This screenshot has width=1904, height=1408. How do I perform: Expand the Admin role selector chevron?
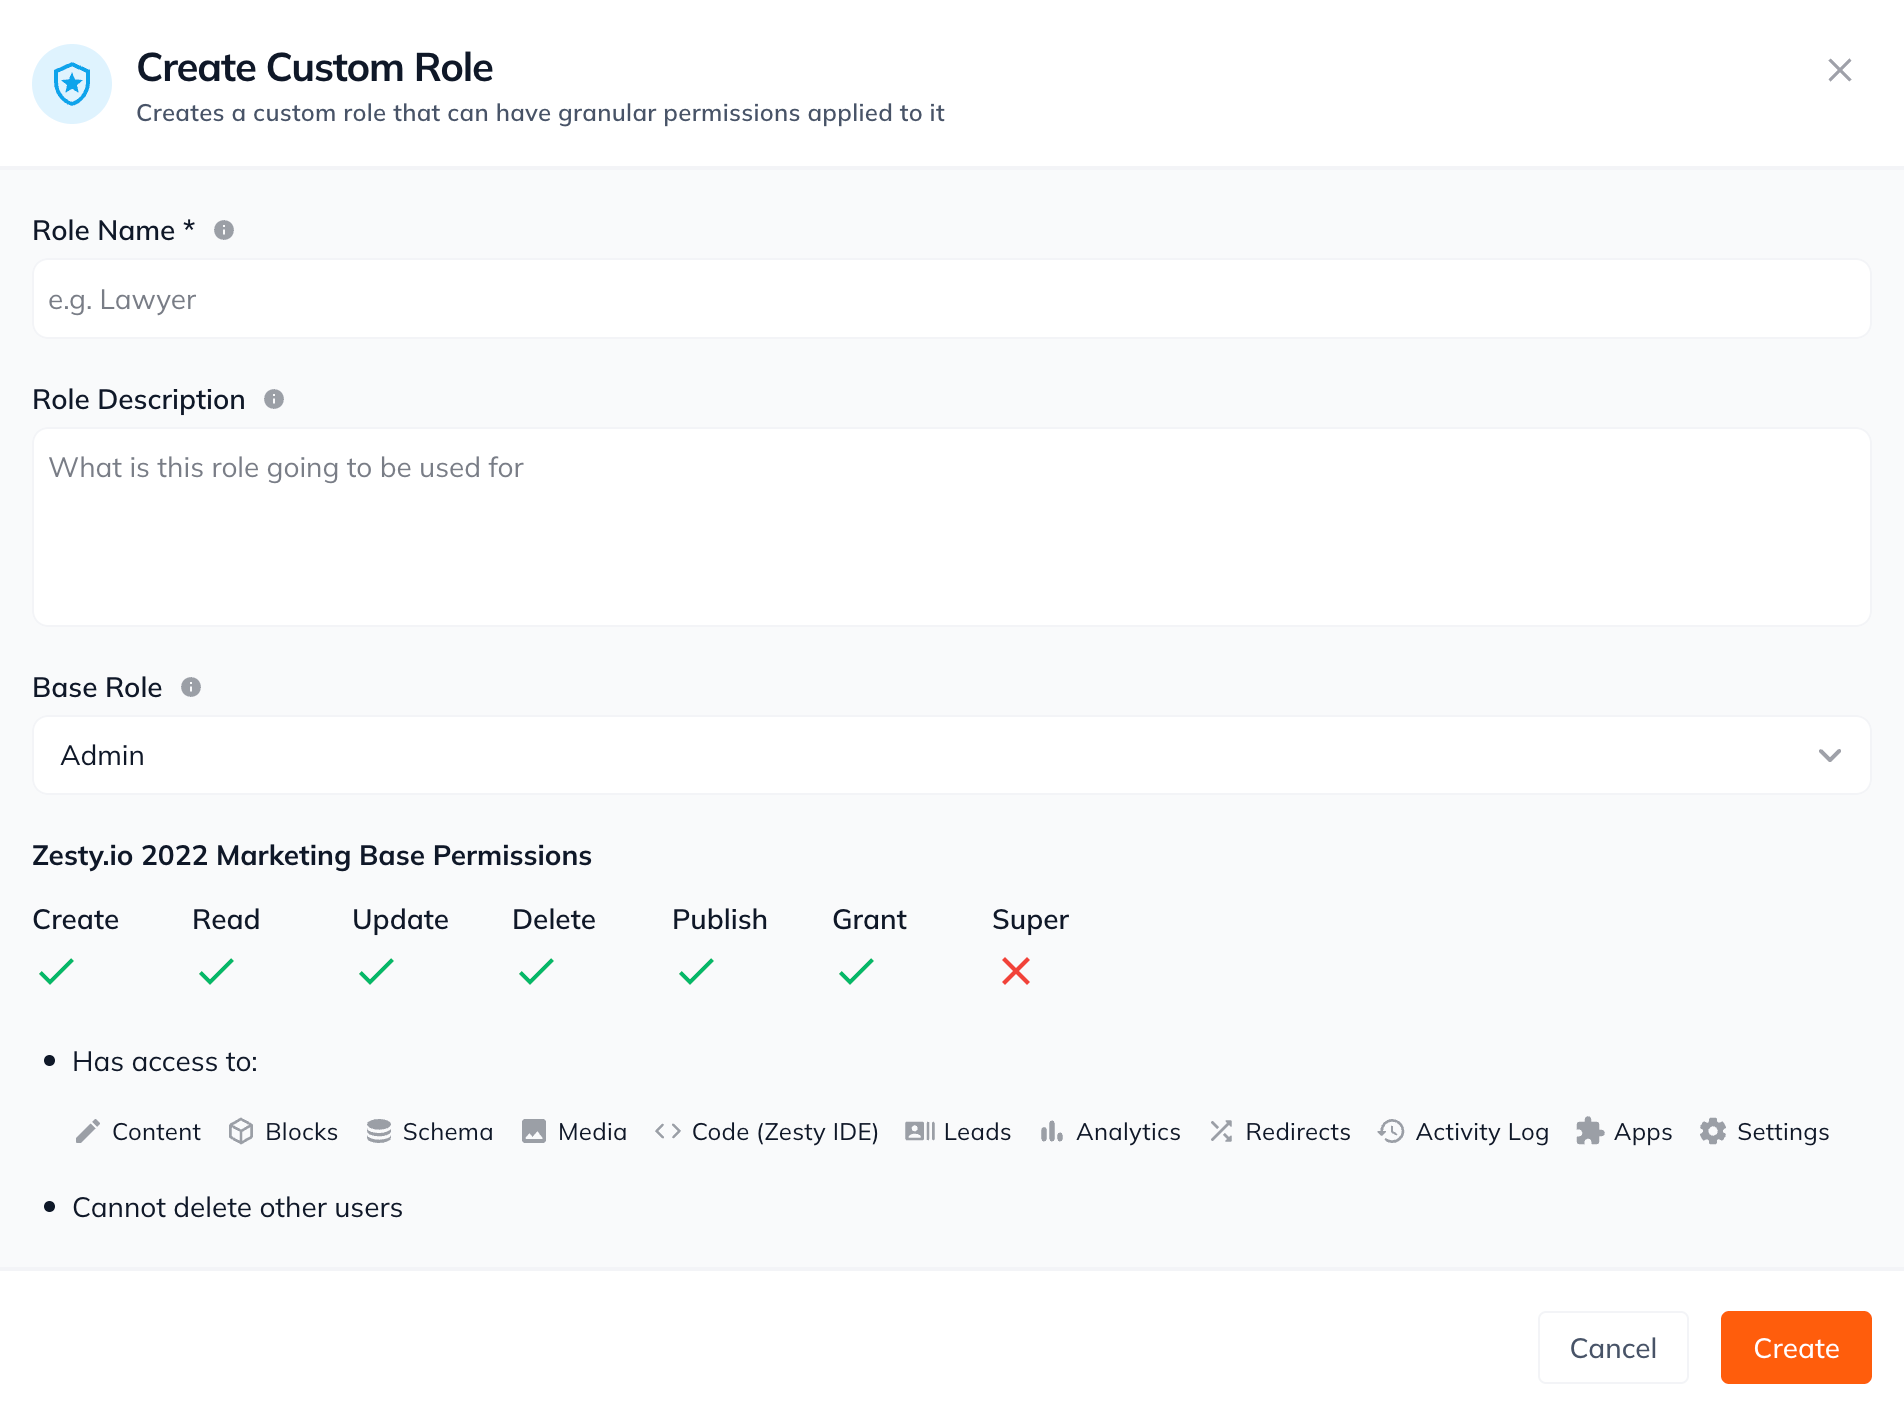(x=1831, y=755)
